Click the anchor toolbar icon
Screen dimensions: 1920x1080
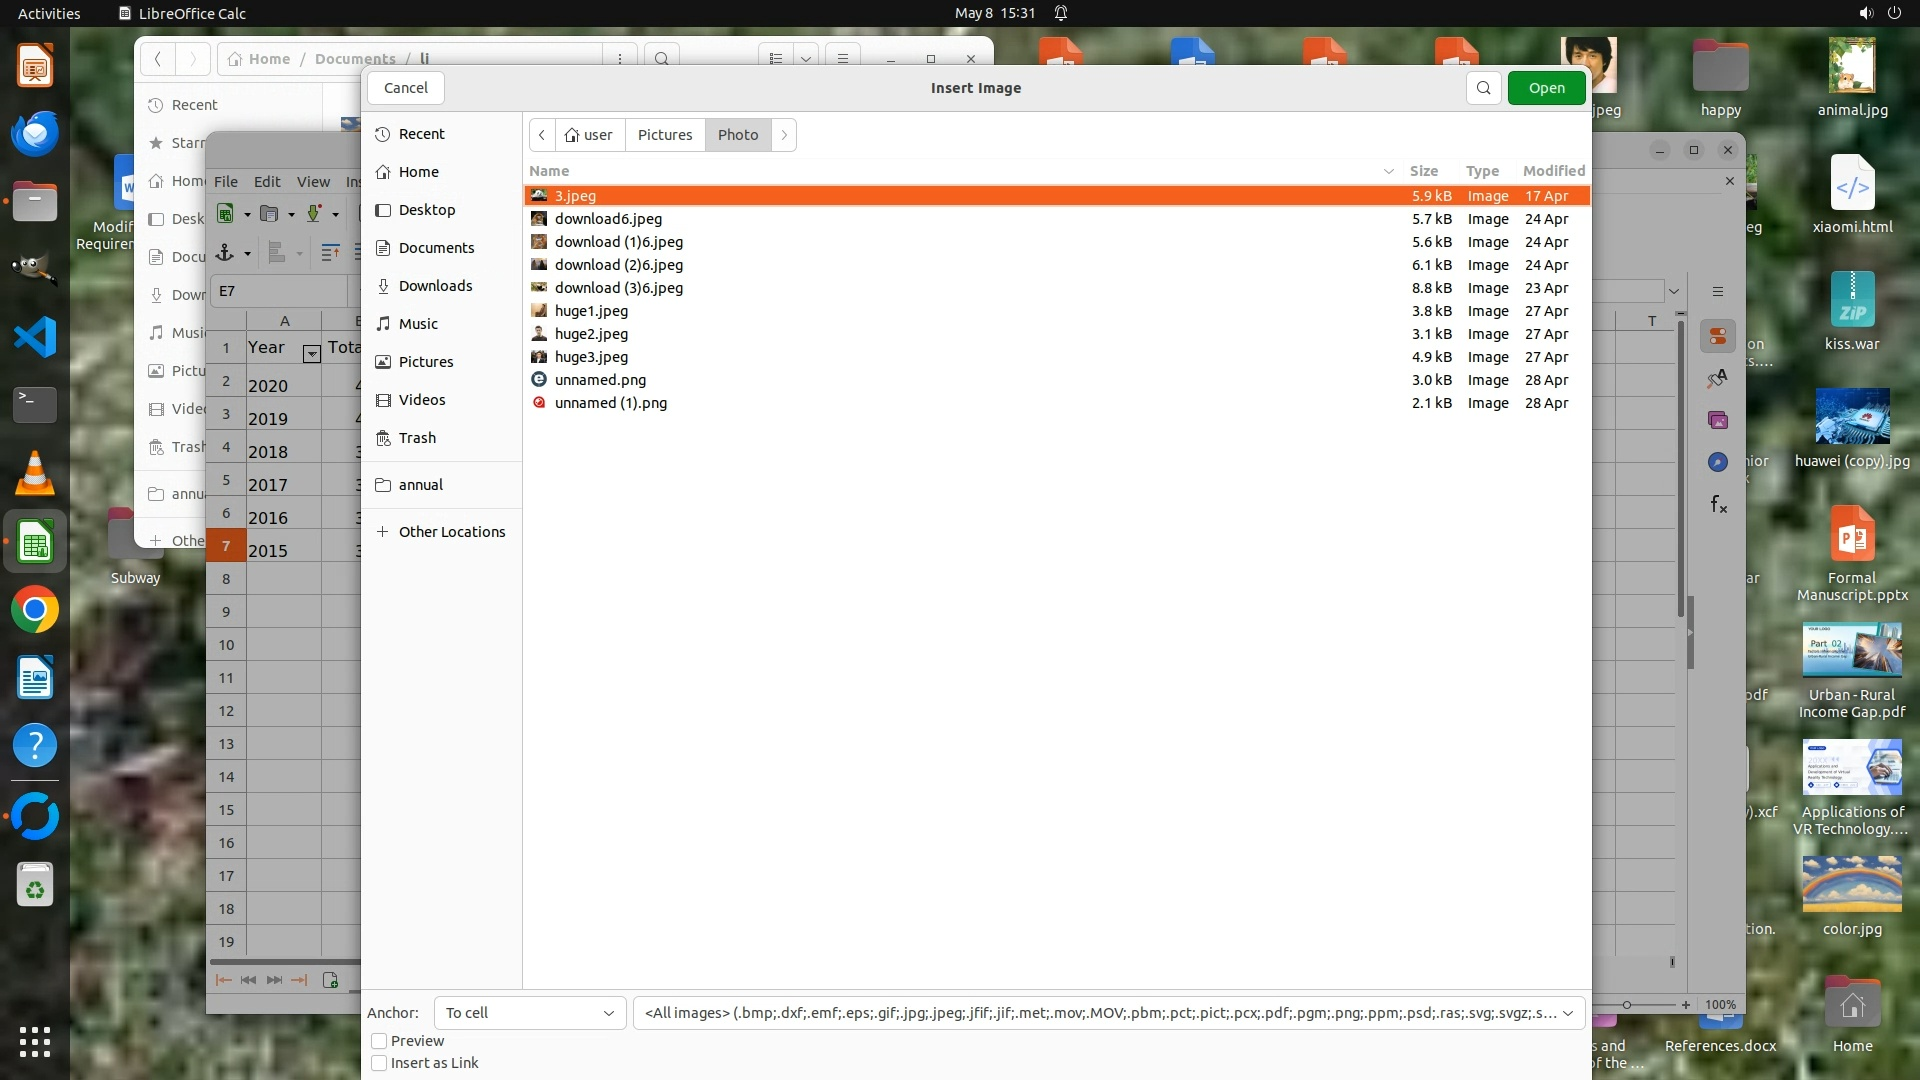pos(226,253)
